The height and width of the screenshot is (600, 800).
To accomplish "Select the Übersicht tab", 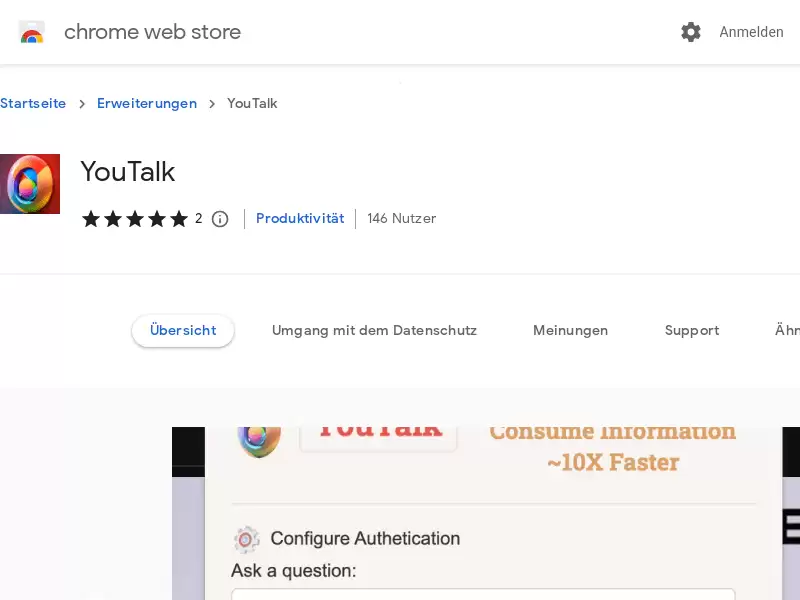I will click(x=183, y=331).
